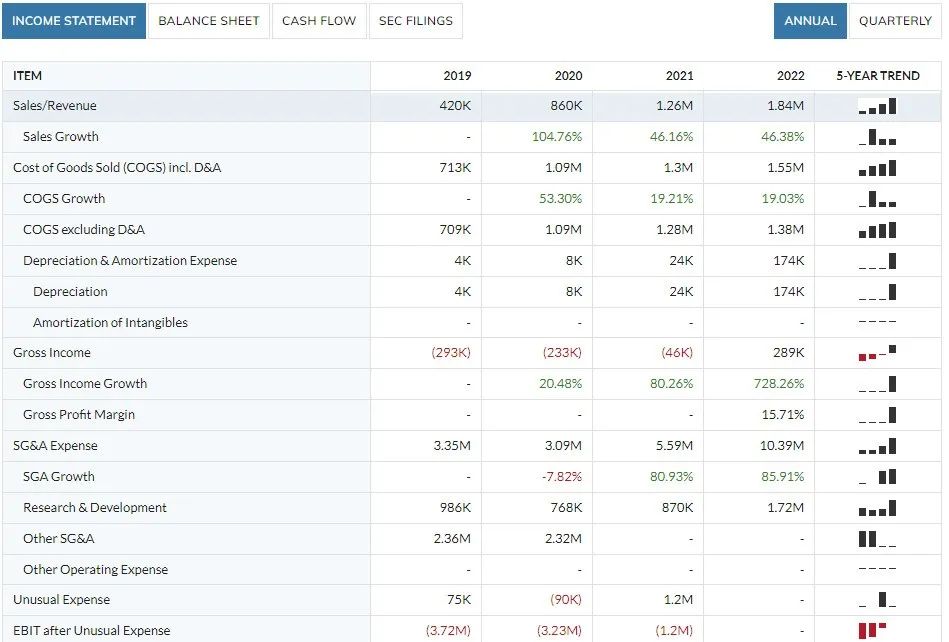Switch to the Cash Flow tab
949x642 pixels.
pyautogui.click(x=319, y=21)
